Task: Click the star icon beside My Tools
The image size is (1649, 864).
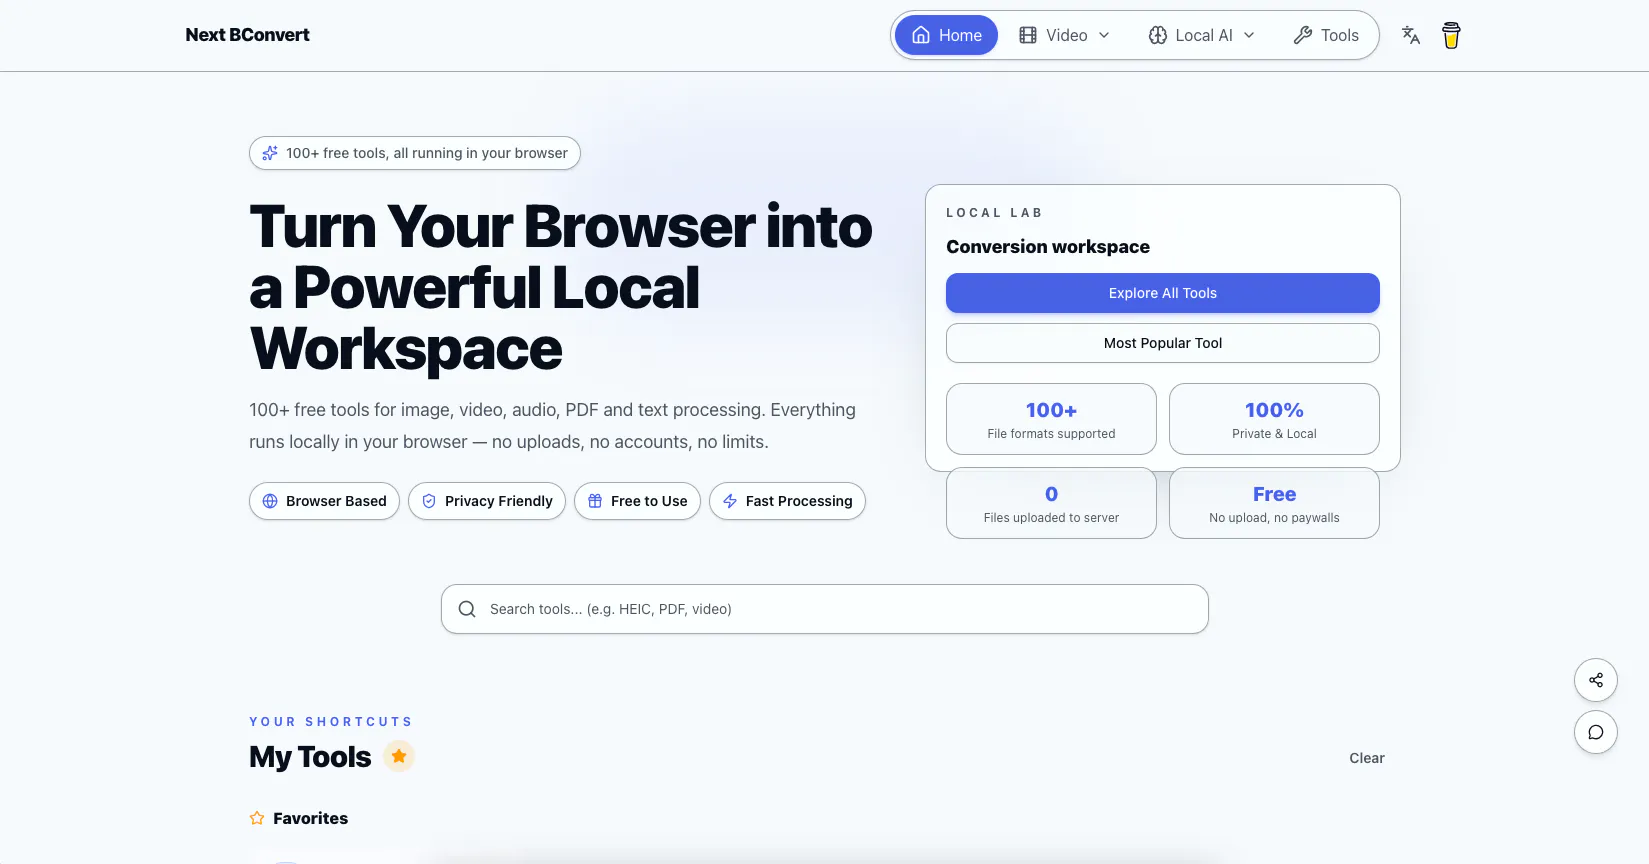Action: click(x=399, y=756)
